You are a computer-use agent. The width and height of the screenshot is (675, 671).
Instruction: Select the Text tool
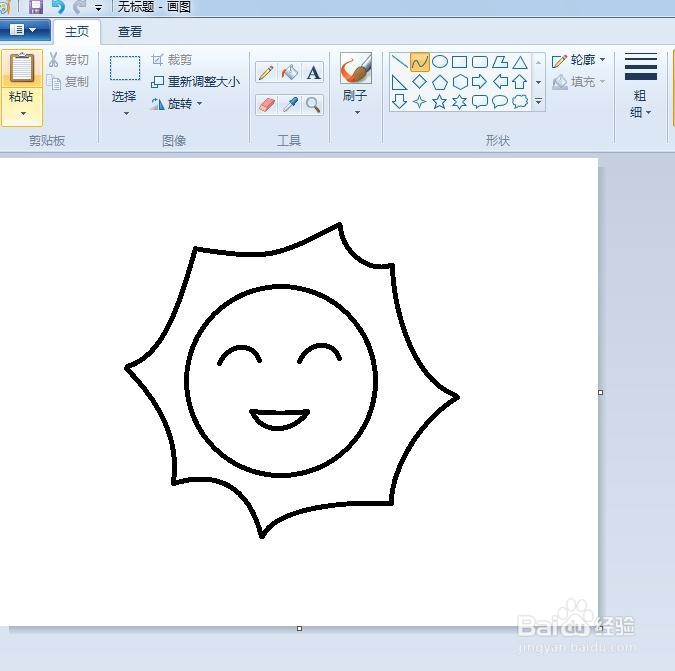(x=313, y=72)
